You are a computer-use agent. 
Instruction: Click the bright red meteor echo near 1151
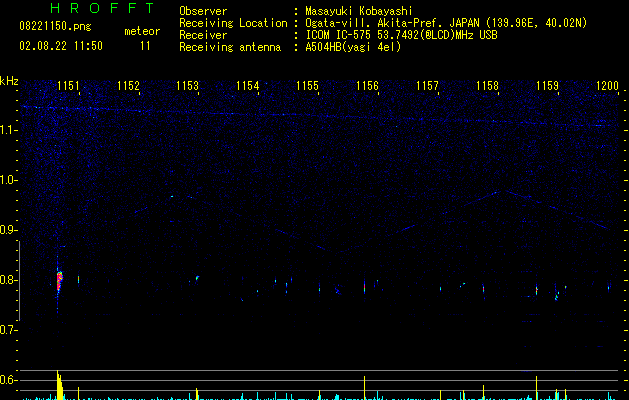coord(59,281)
